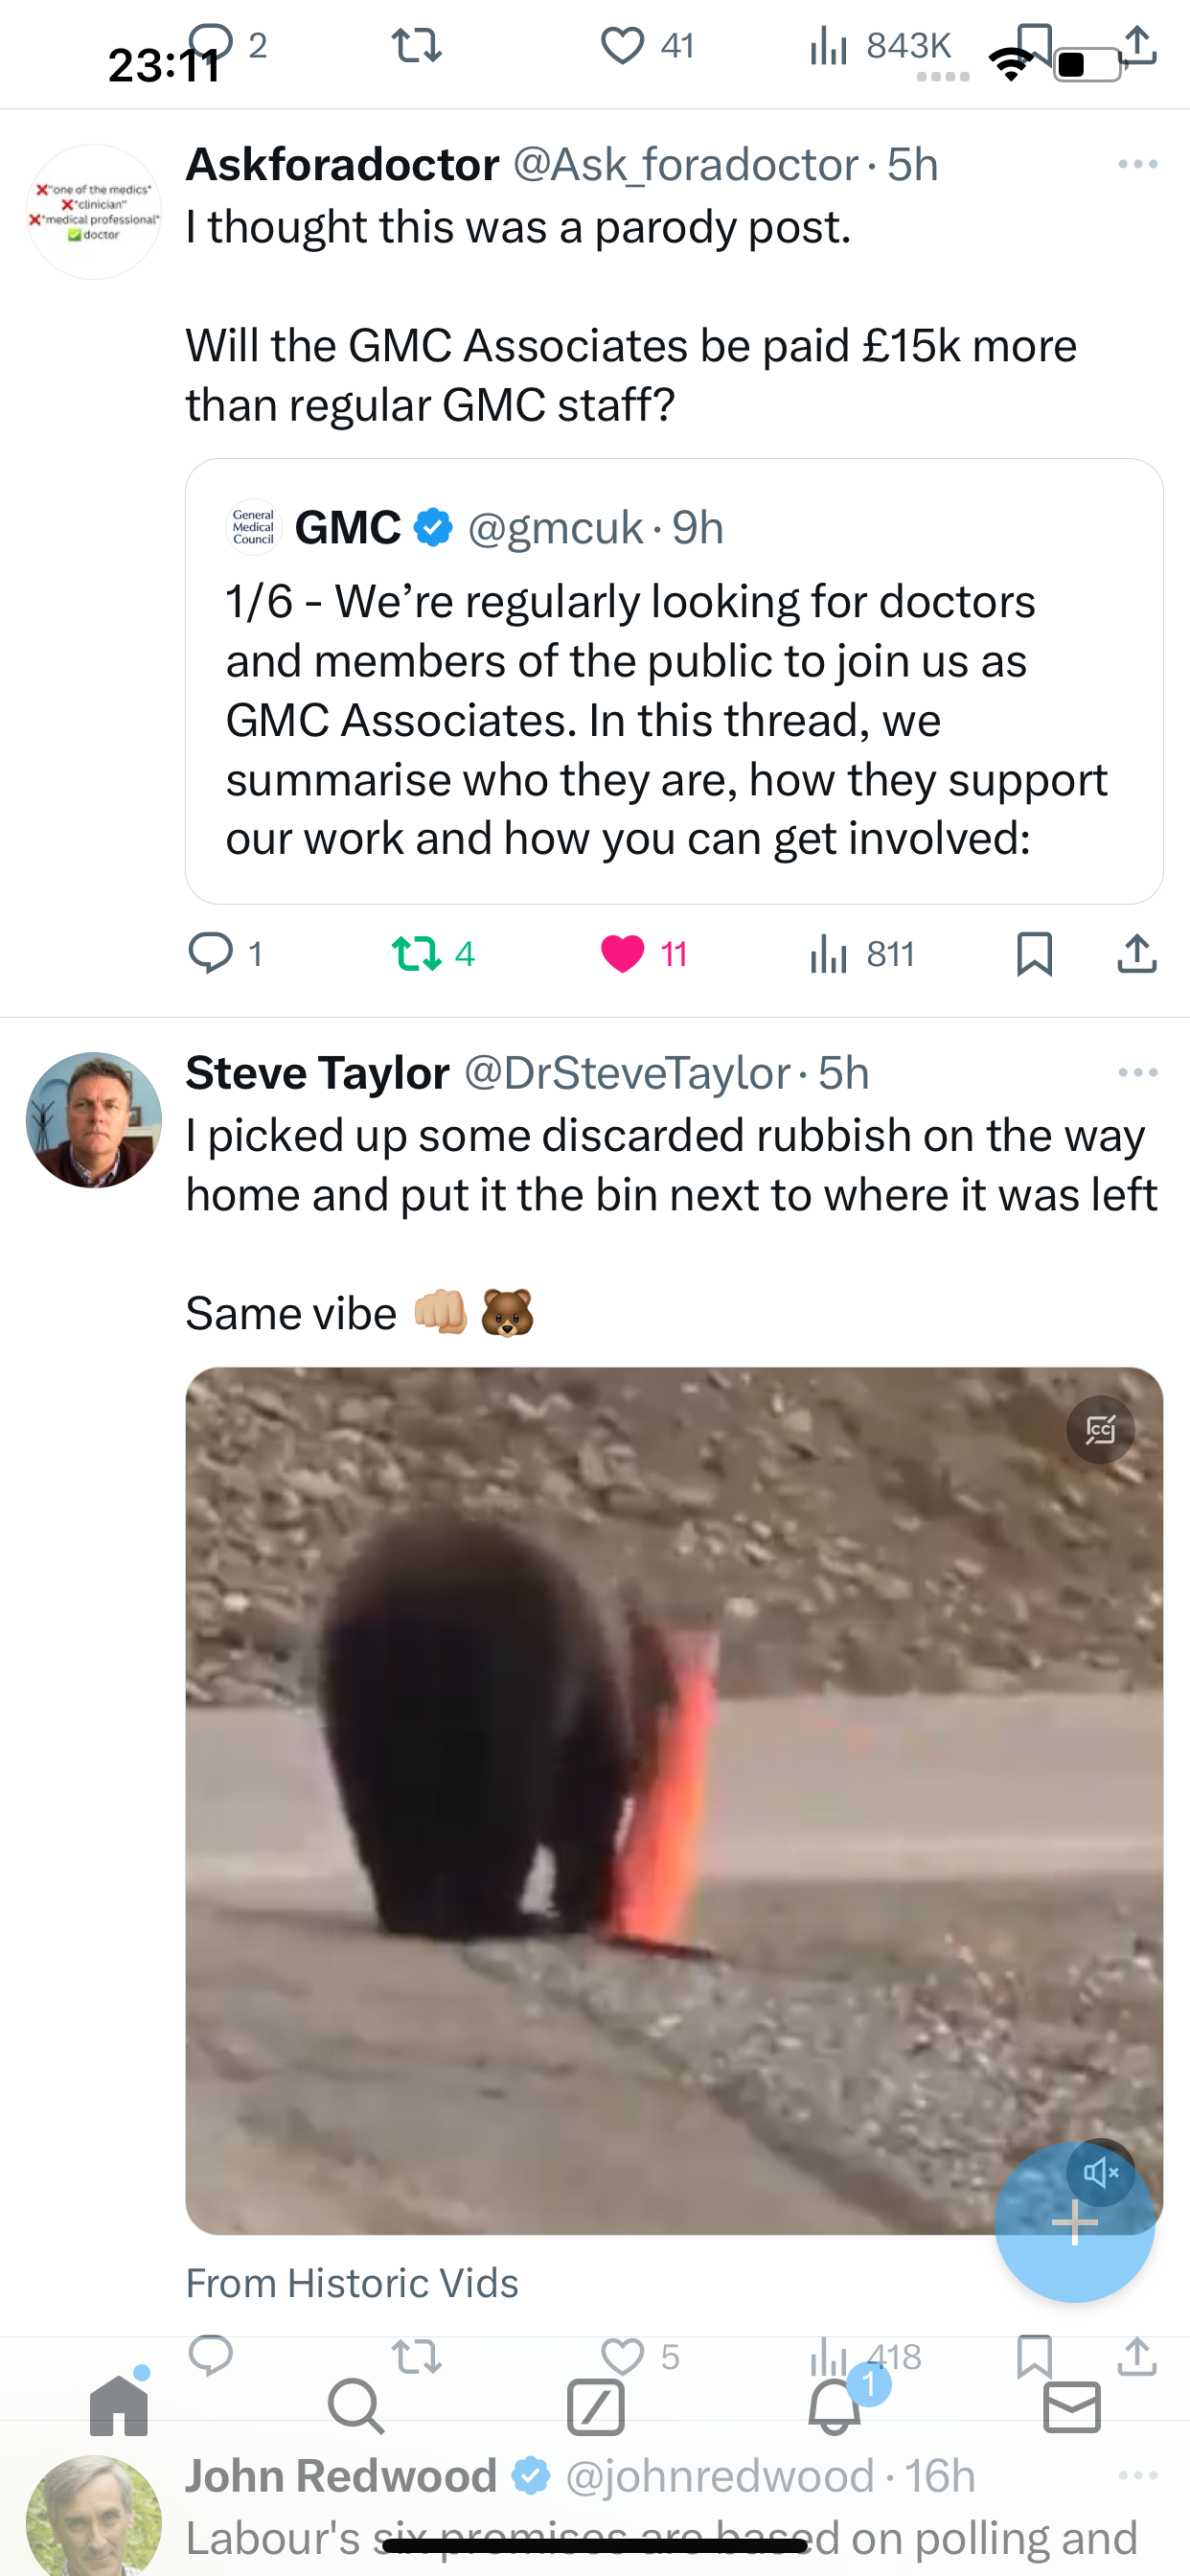Open more options for Askforadoctor's tweet
The image size is (1190, 2576).
click(x=1138, y=164)
